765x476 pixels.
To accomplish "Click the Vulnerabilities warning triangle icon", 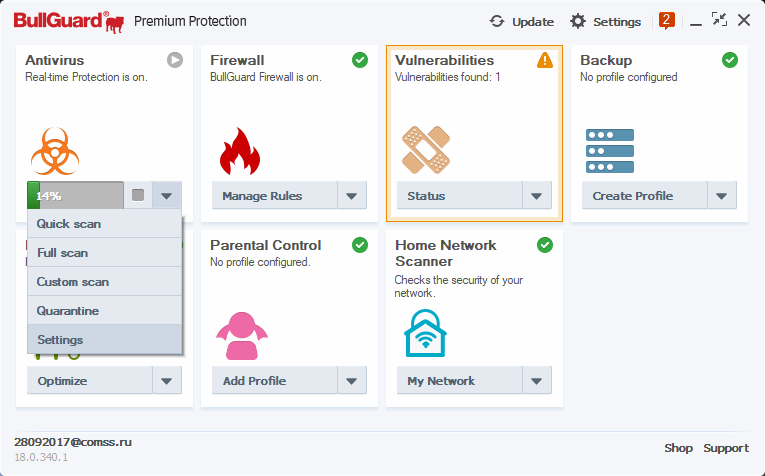I will 545,61.
